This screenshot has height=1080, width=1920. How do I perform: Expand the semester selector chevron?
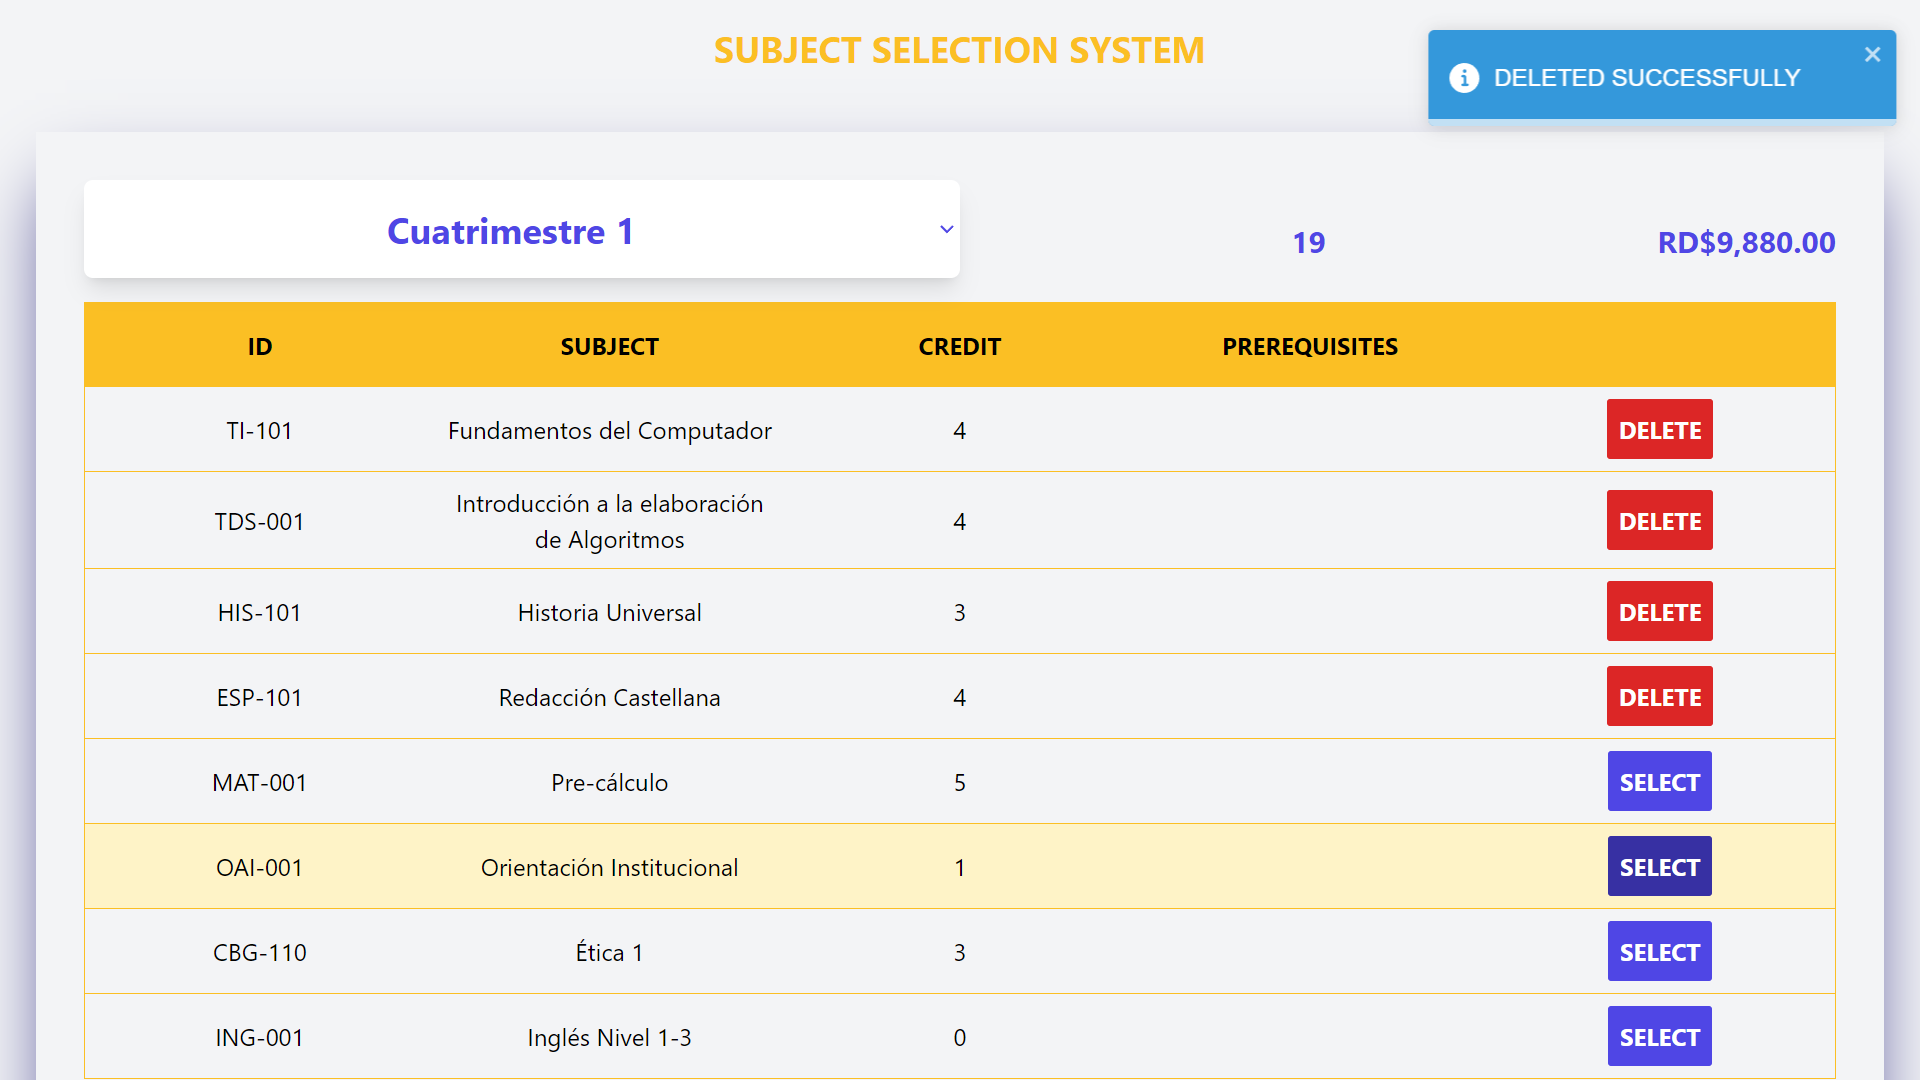945,229
